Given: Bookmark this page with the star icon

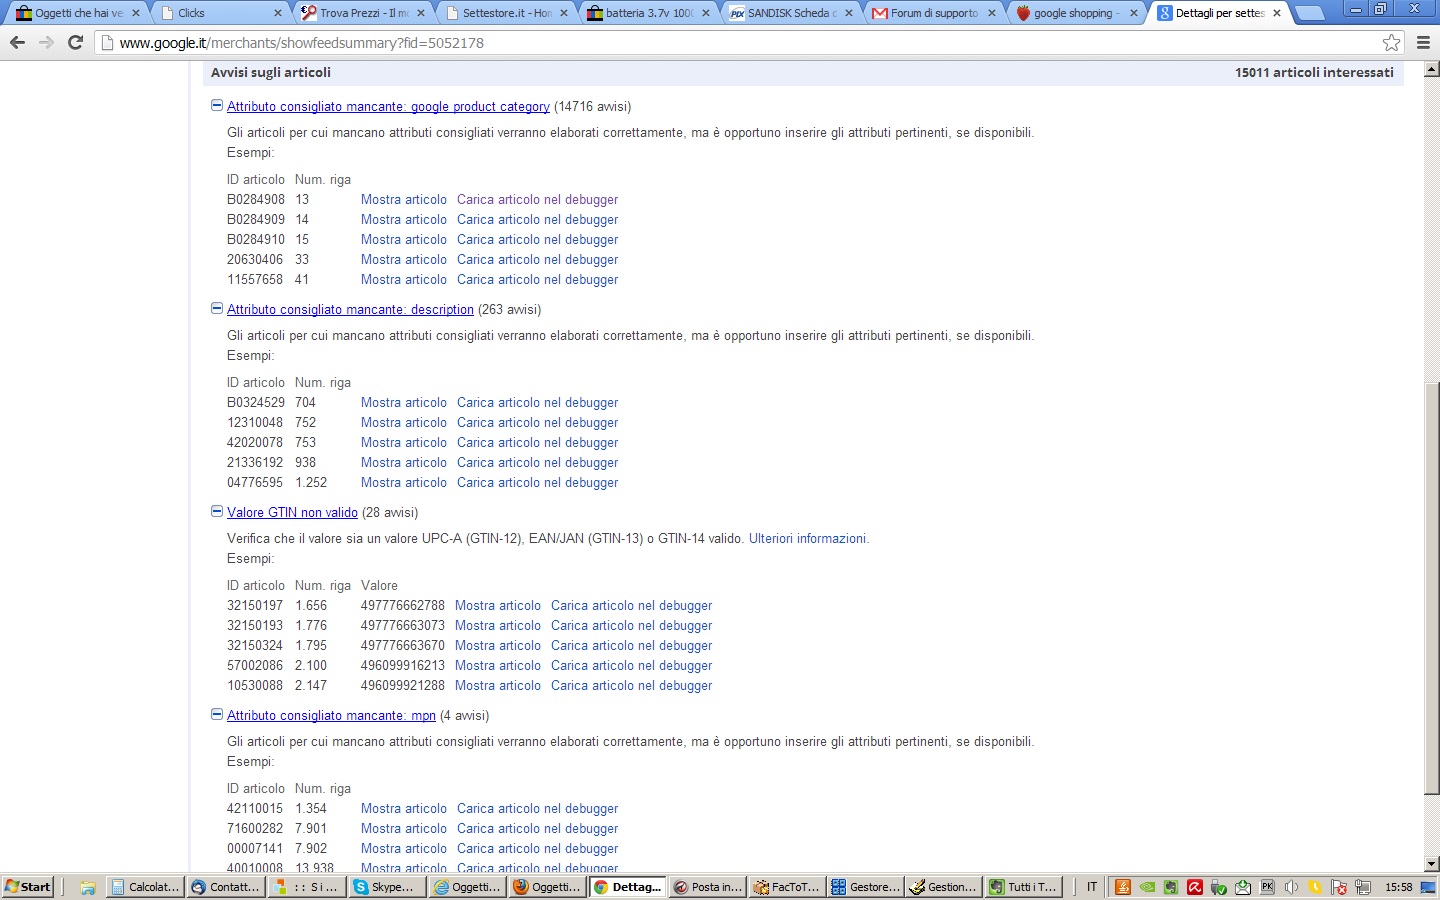Looking at the screenshot, I should point(1391,42).
